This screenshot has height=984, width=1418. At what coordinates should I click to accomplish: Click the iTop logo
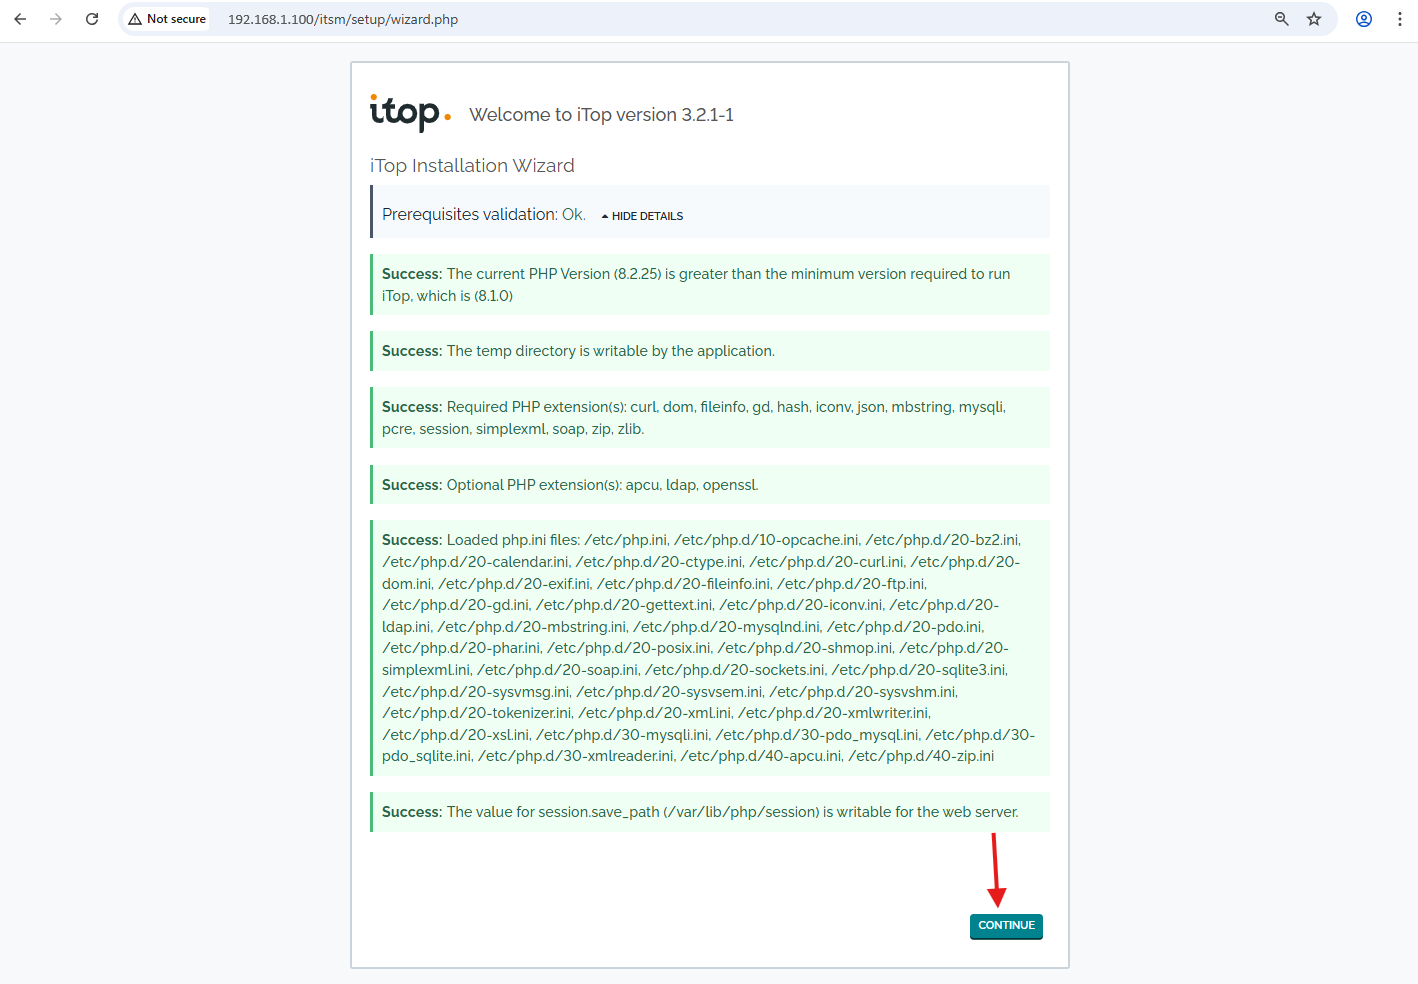(x=410, y=113)
